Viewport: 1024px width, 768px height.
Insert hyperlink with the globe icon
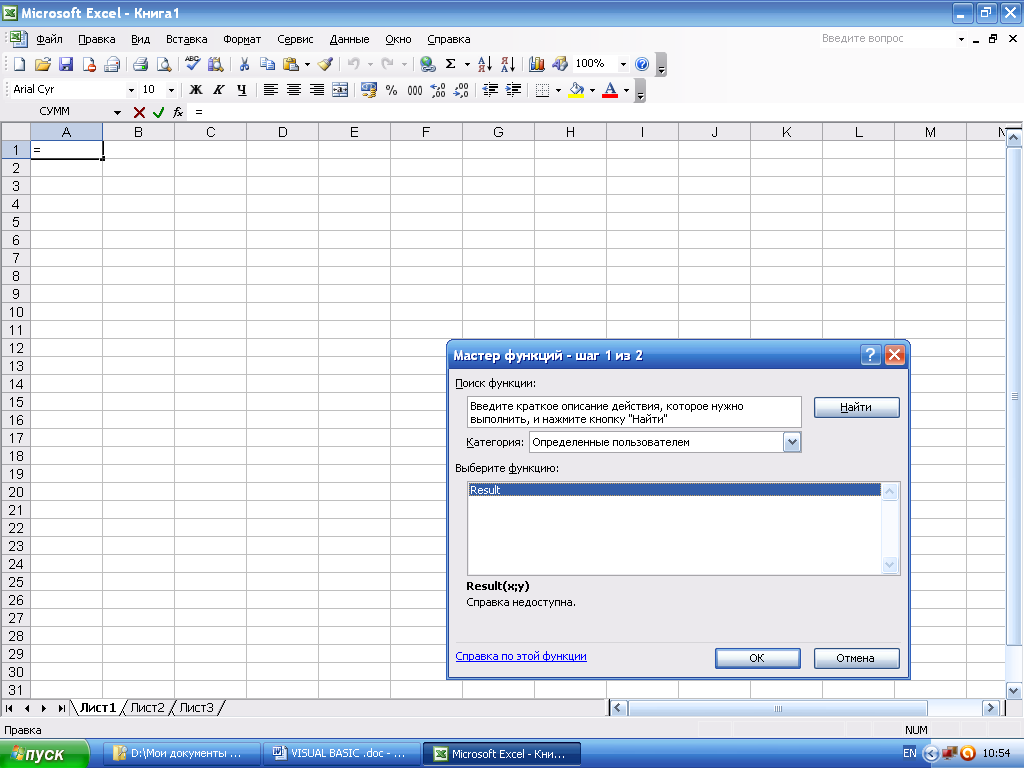tap(427, 64)
